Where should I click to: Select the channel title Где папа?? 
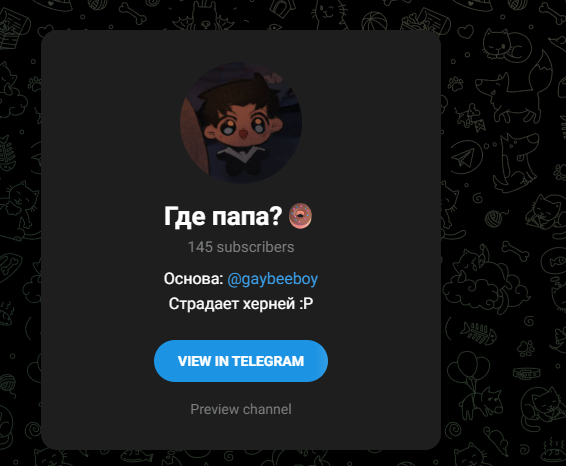(223, 217)
